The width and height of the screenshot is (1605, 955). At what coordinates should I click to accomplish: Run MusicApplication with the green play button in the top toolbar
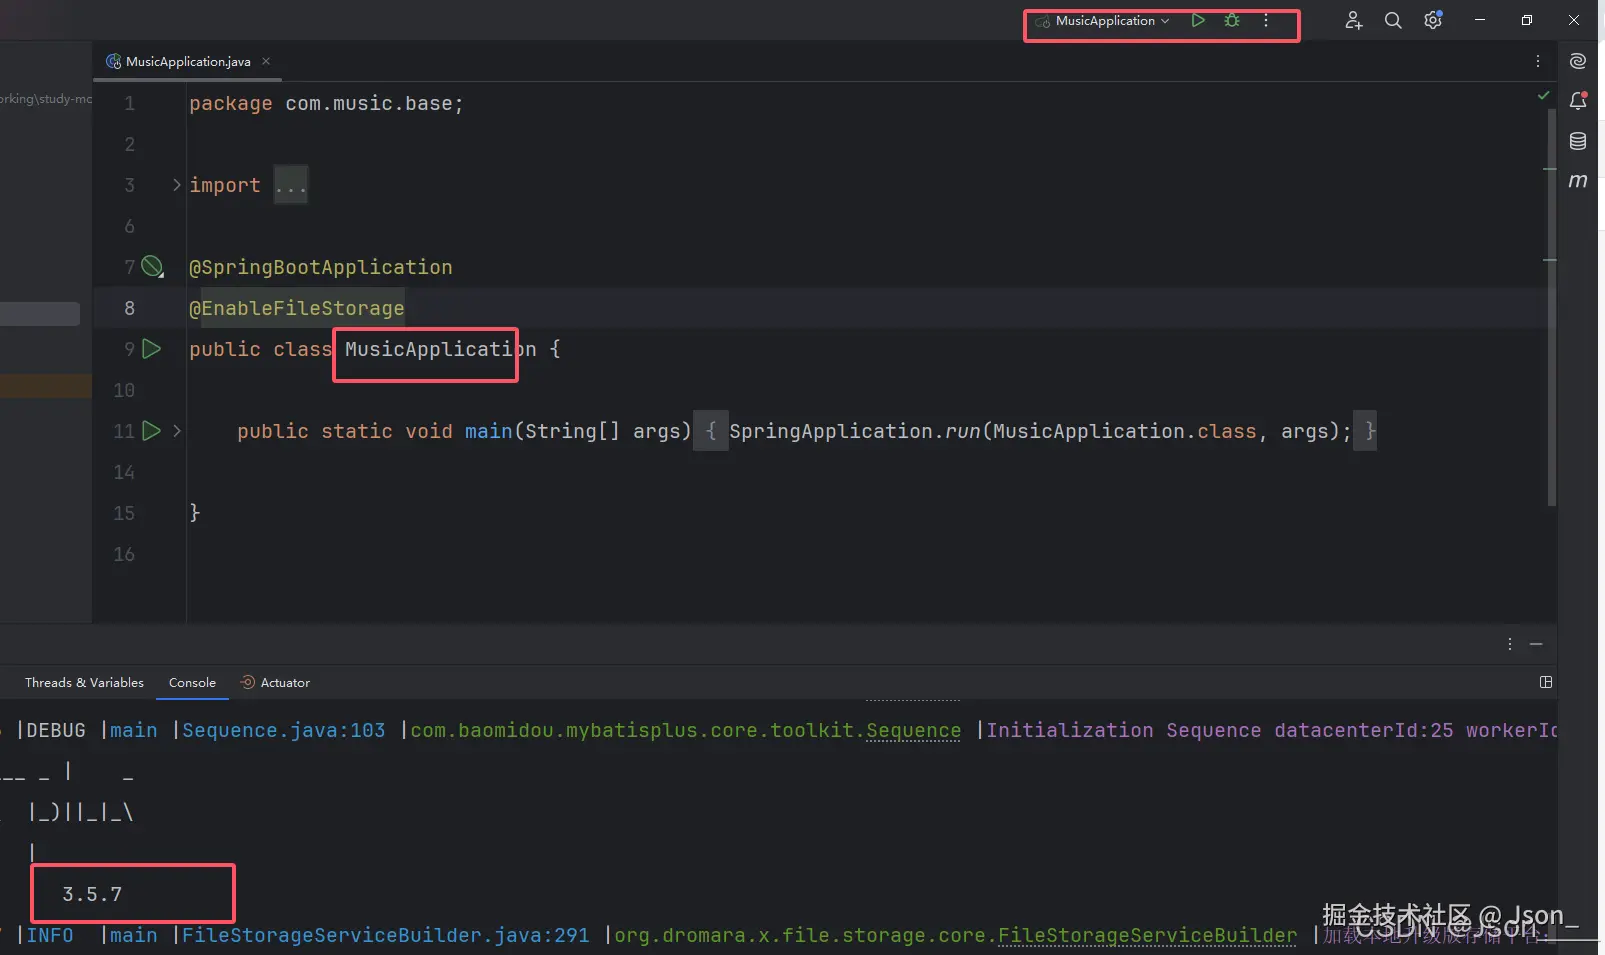click(1198, 20)
